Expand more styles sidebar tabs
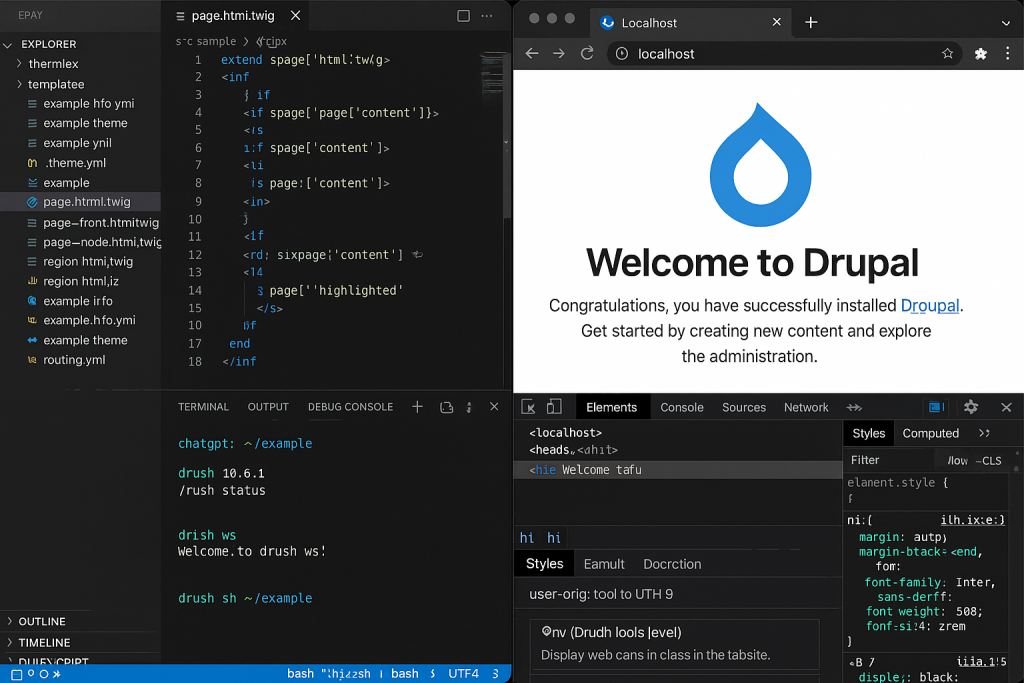This screenshot has height=683, width=1024. 984,433
